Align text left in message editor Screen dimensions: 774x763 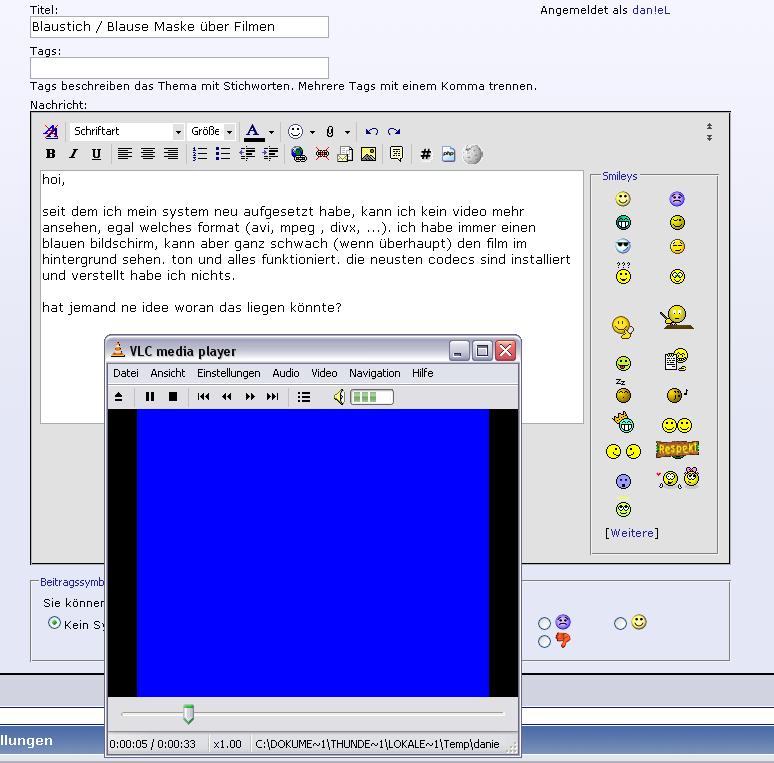click(x=124, y=154)
